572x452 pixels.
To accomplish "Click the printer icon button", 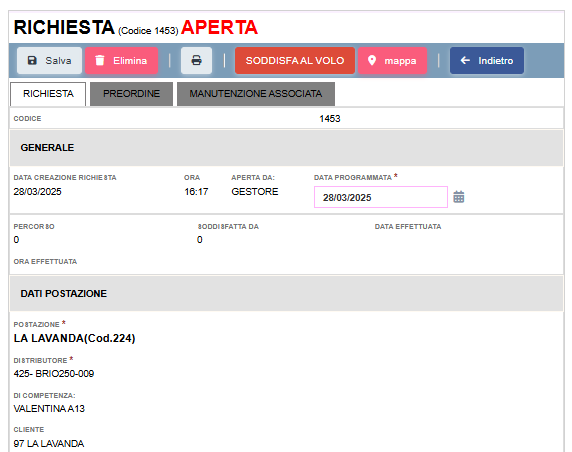I will (x=196, y=61).
